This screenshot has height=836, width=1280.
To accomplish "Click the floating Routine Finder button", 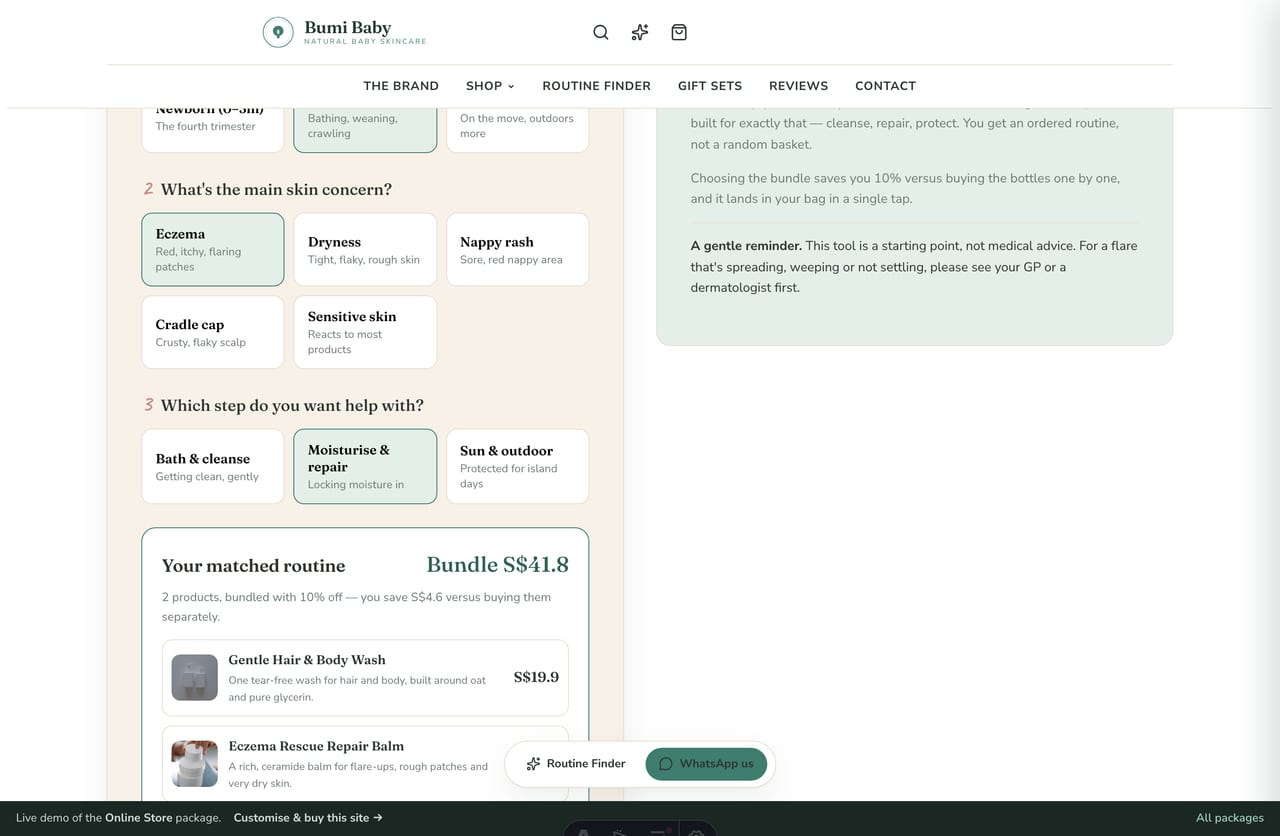I will 576,764.
